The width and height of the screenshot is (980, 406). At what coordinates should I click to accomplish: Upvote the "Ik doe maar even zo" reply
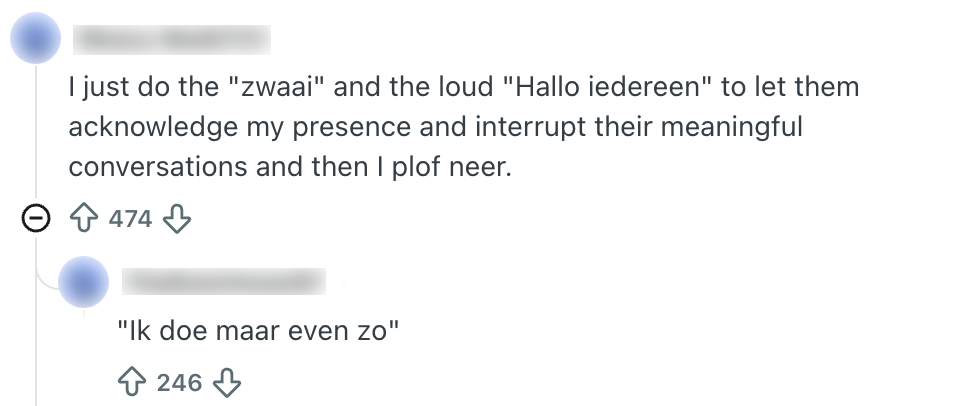point(133,382)
